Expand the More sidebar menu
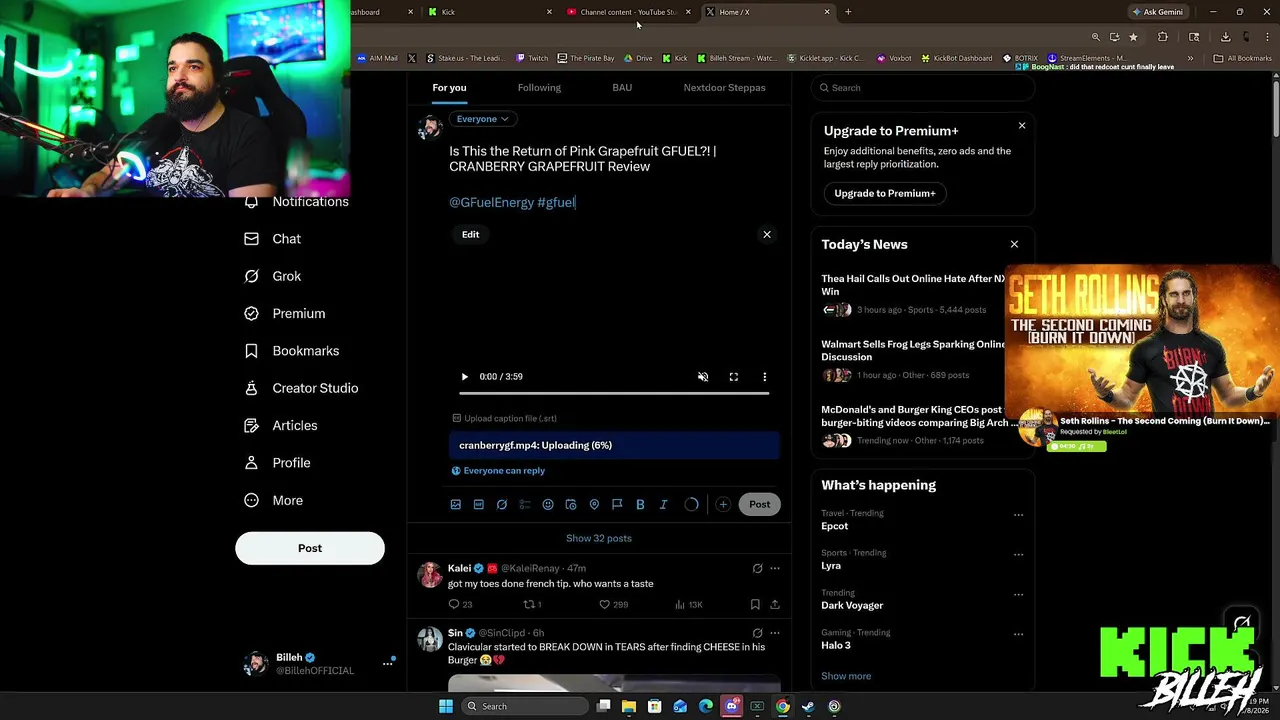Screen dimensions: 1280x720 [274, 501]
